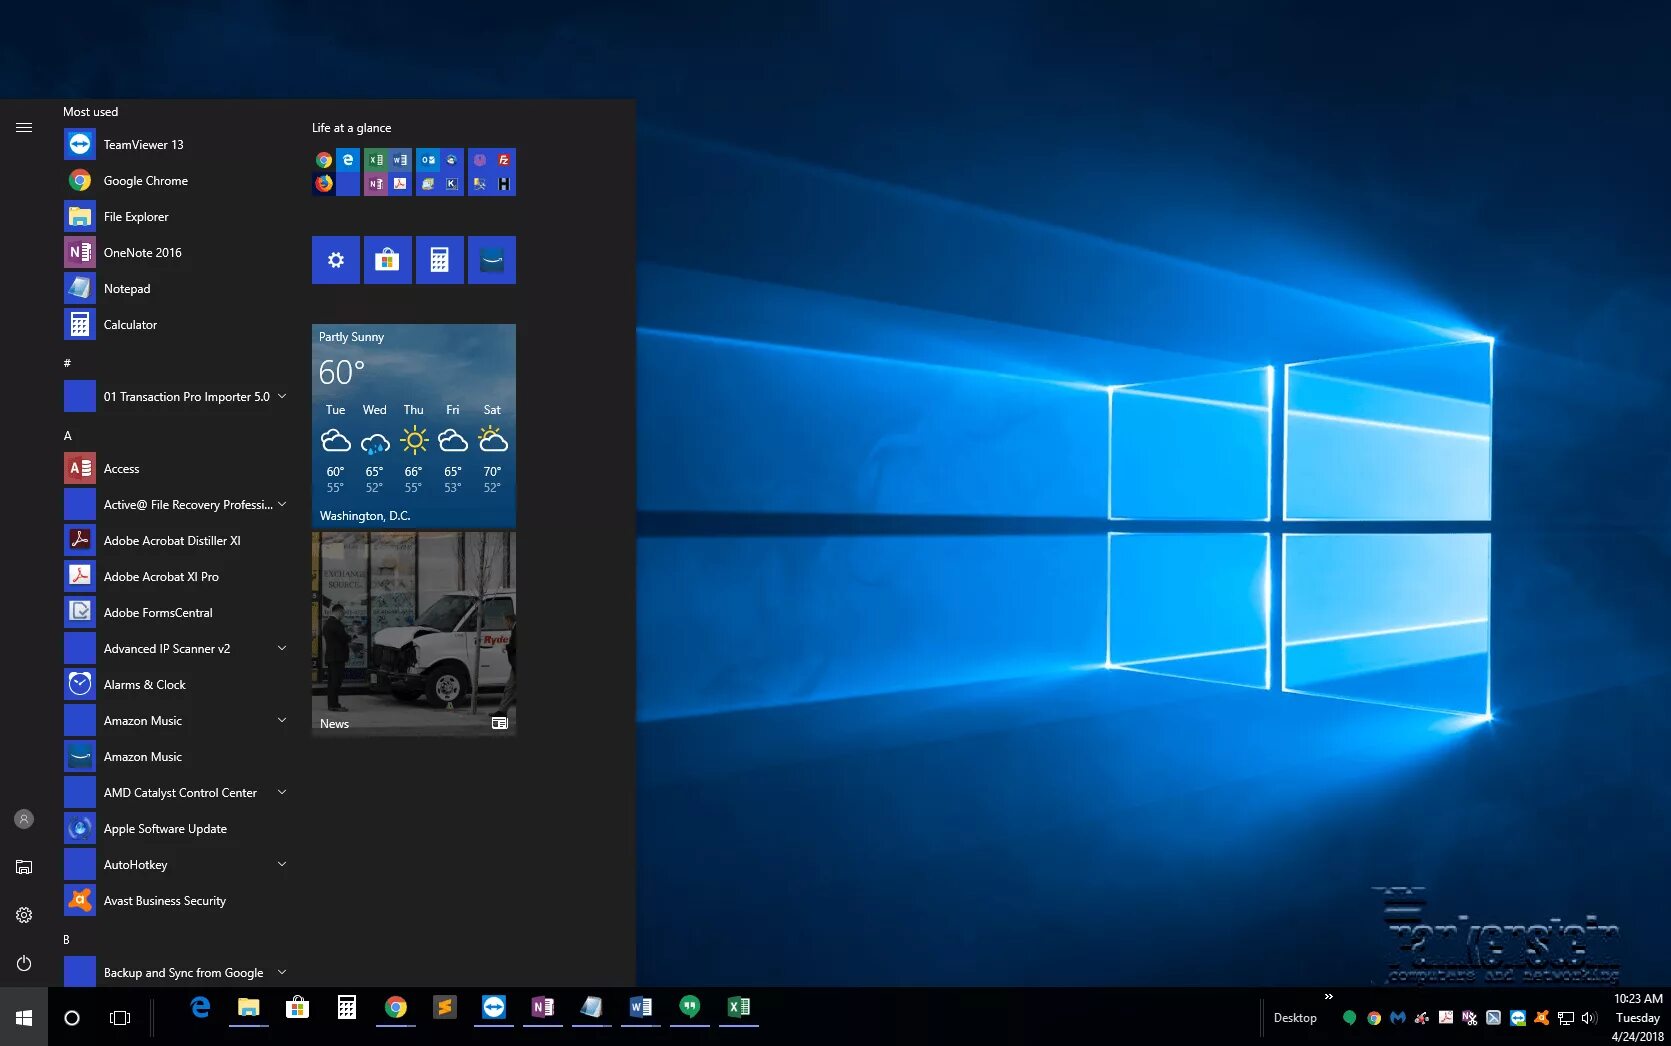Screen dimensions: 1671x1046
Task: Open the Calculator tile
Action: (440, 260)
